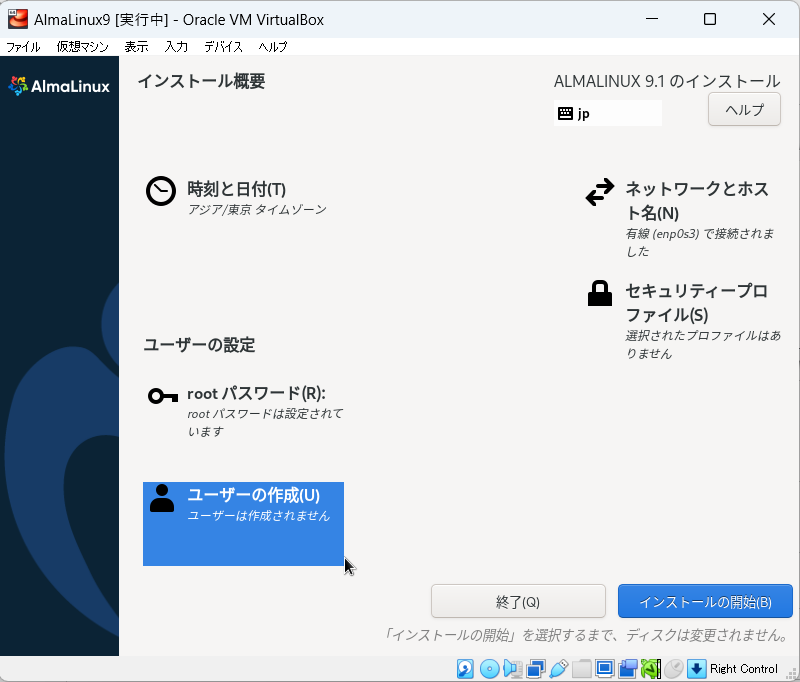Viewport: 800px width, 682px height.
Task: Click インストールの開始(B) button
Action: [705, 601]
